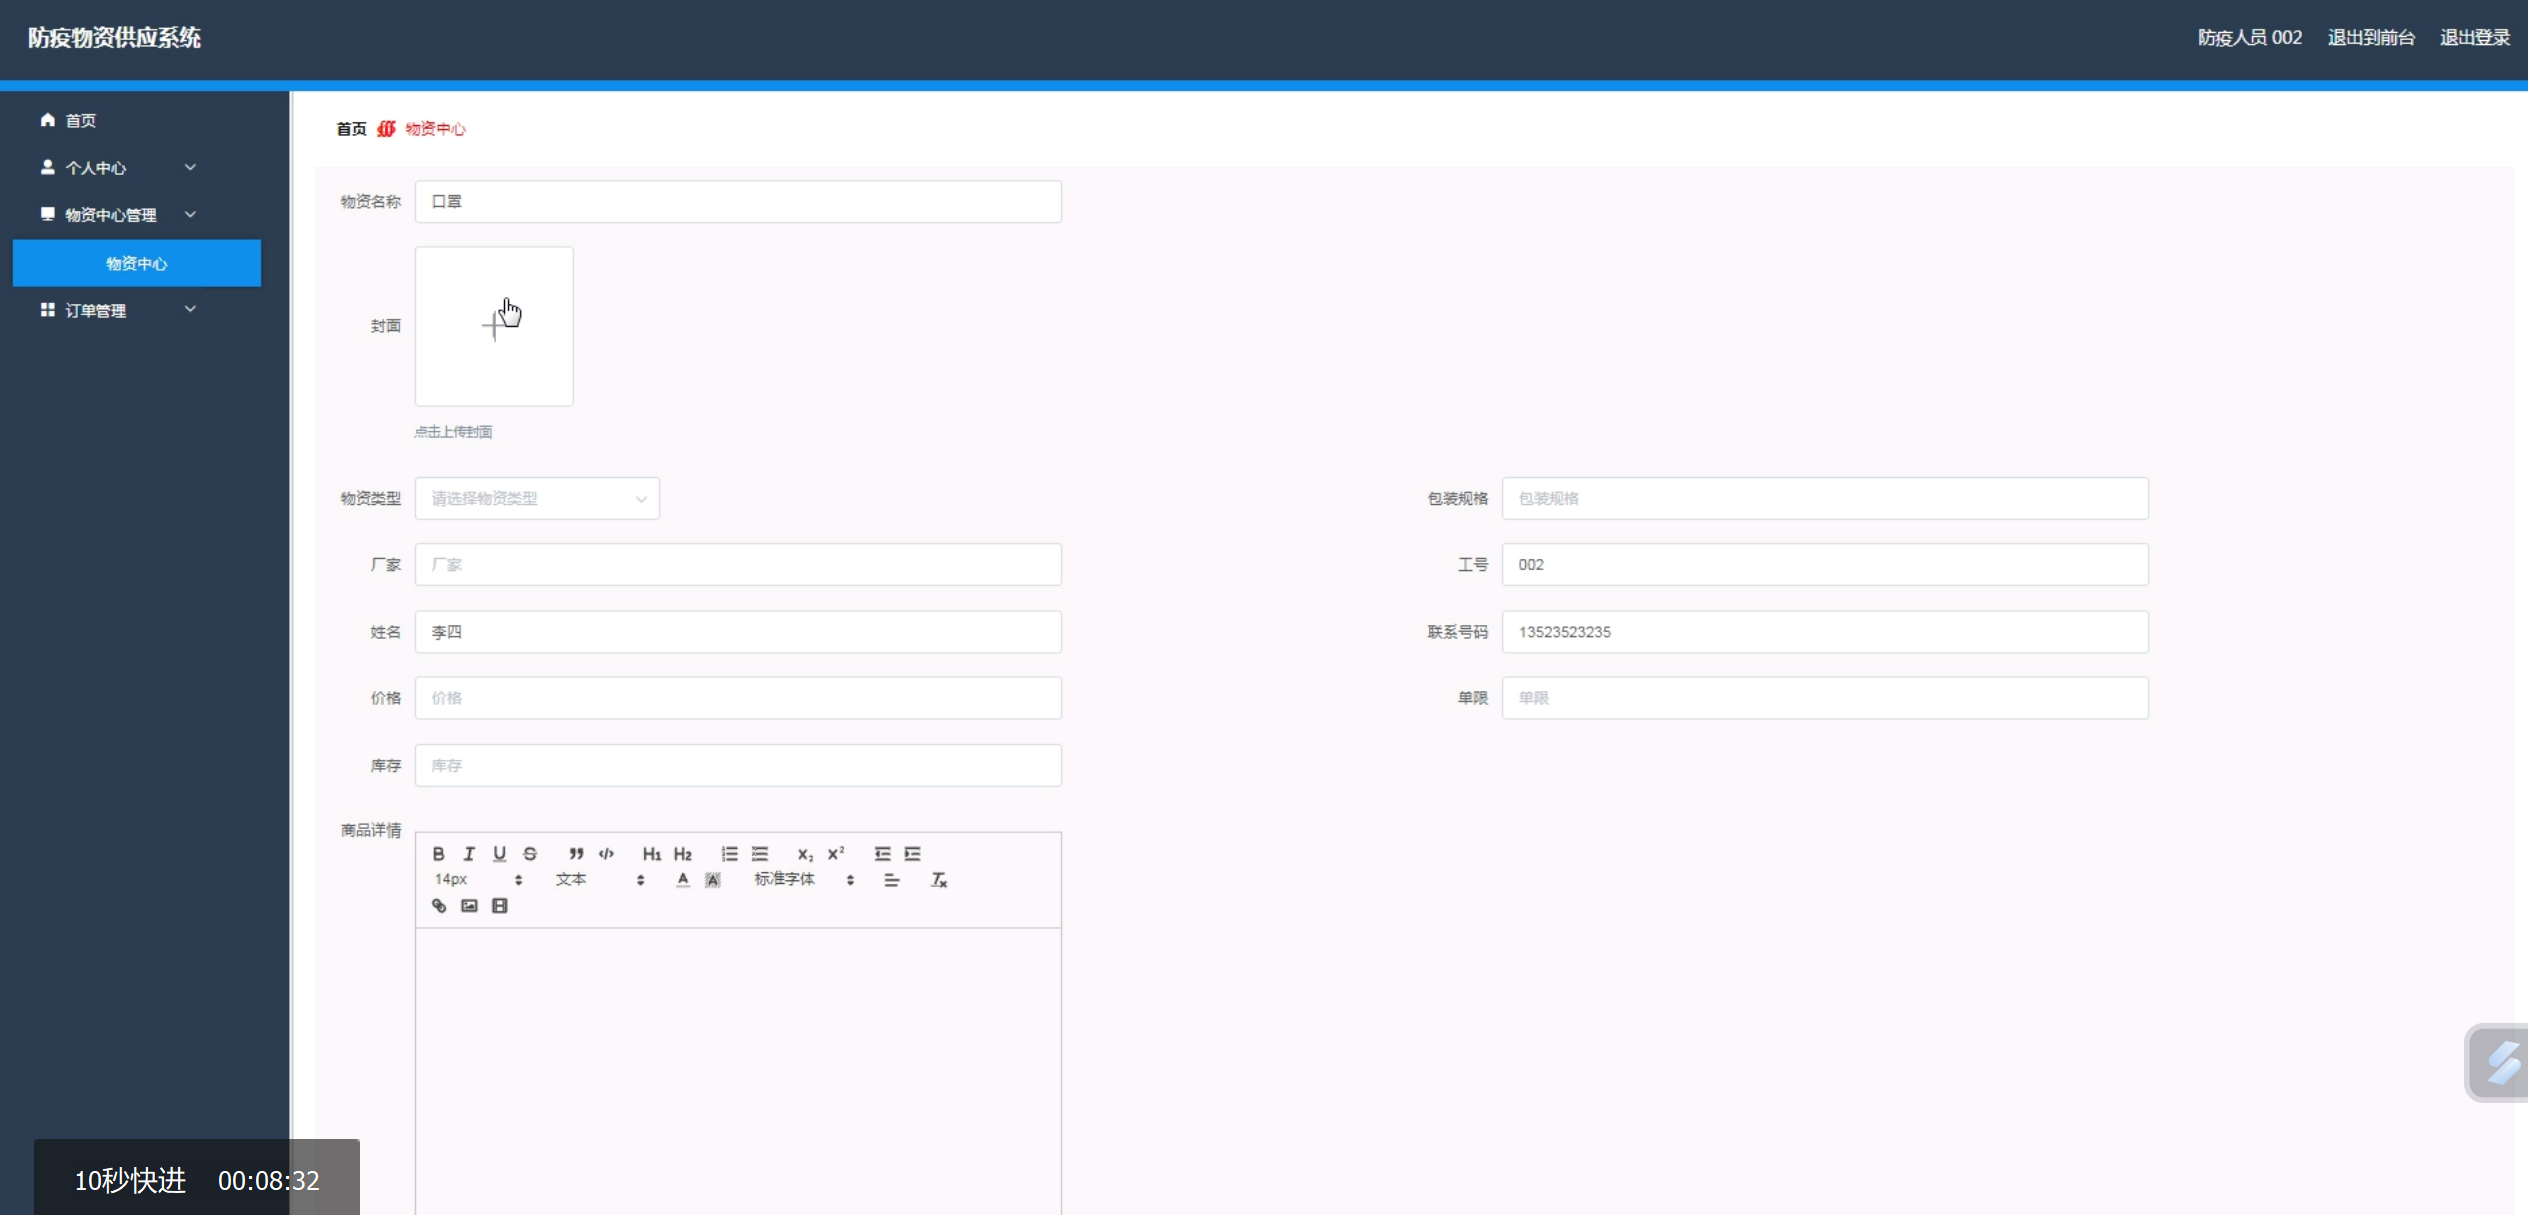The height and width of the screenshot is (1215, 2528).
Task: Insert a code block in the editor
Action: [x=606, y=853]
